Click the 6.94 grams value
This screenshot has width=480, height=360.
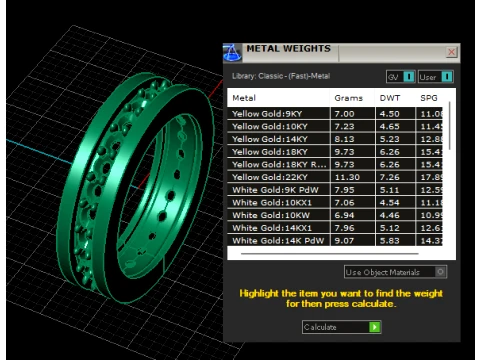344,215
